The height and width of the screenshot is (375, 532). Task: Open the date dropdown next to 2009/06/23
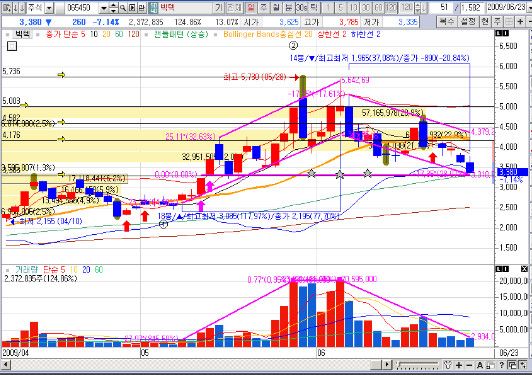(529, 8)
